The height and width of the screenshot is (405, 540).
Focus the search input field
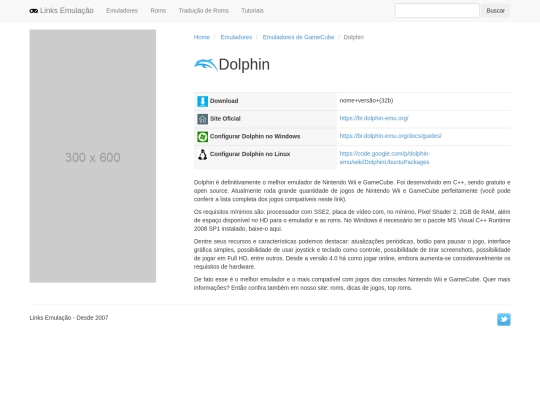[437, 11]
